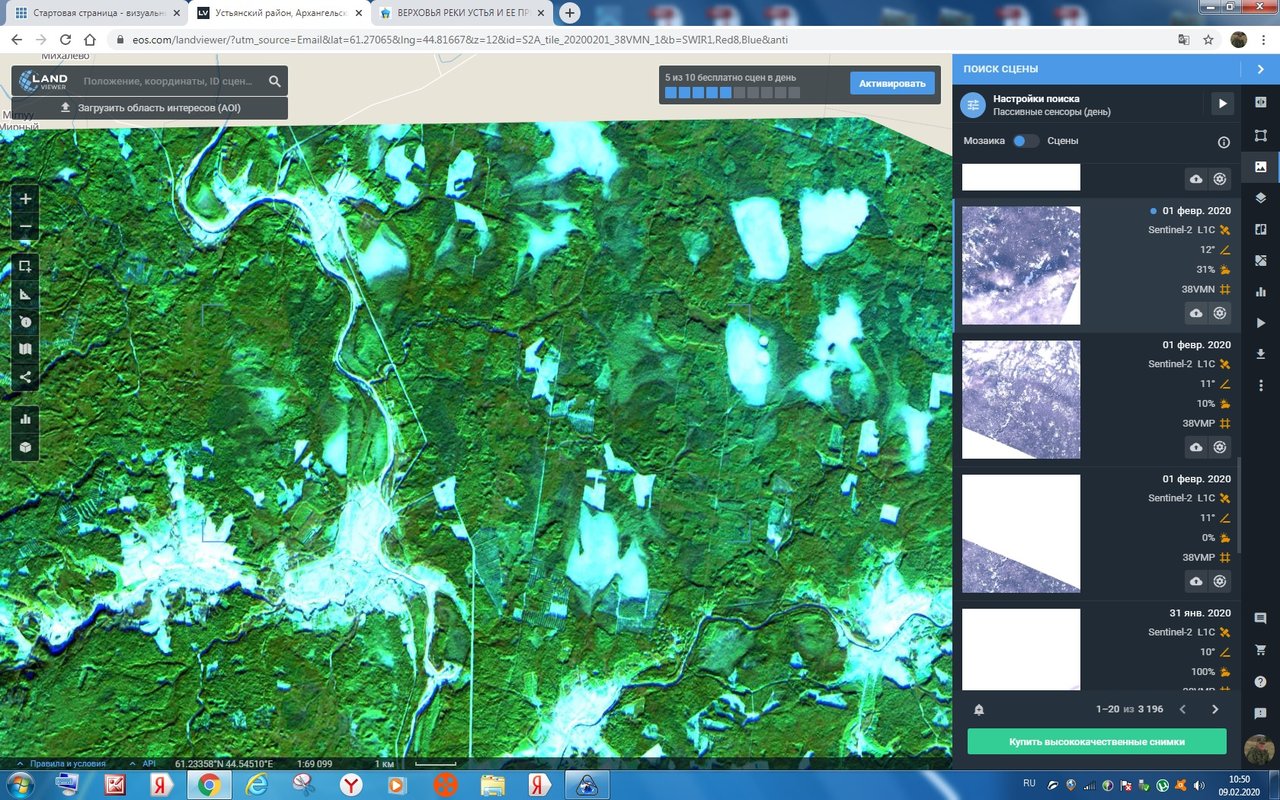Click the search magnifier icon
Image resolution: width=1280 pixels, height=800 pixels.
click(x=275, y=81)
